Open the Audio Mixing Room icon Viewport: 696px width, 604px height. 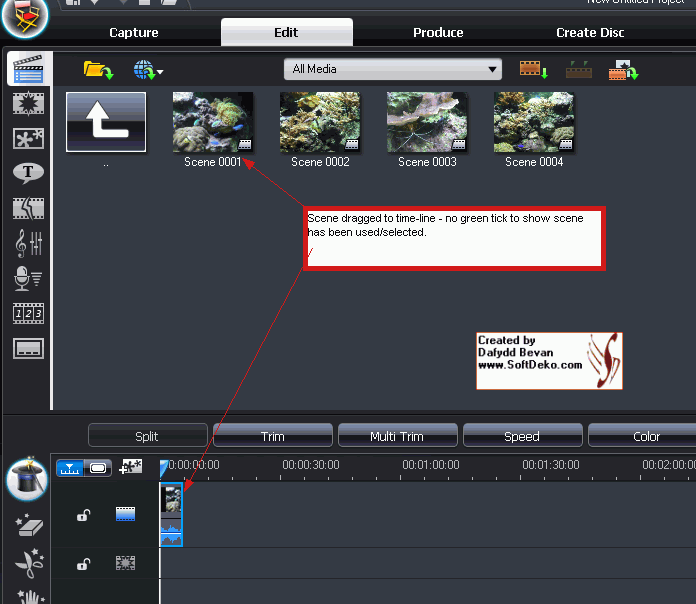point(28,243)
